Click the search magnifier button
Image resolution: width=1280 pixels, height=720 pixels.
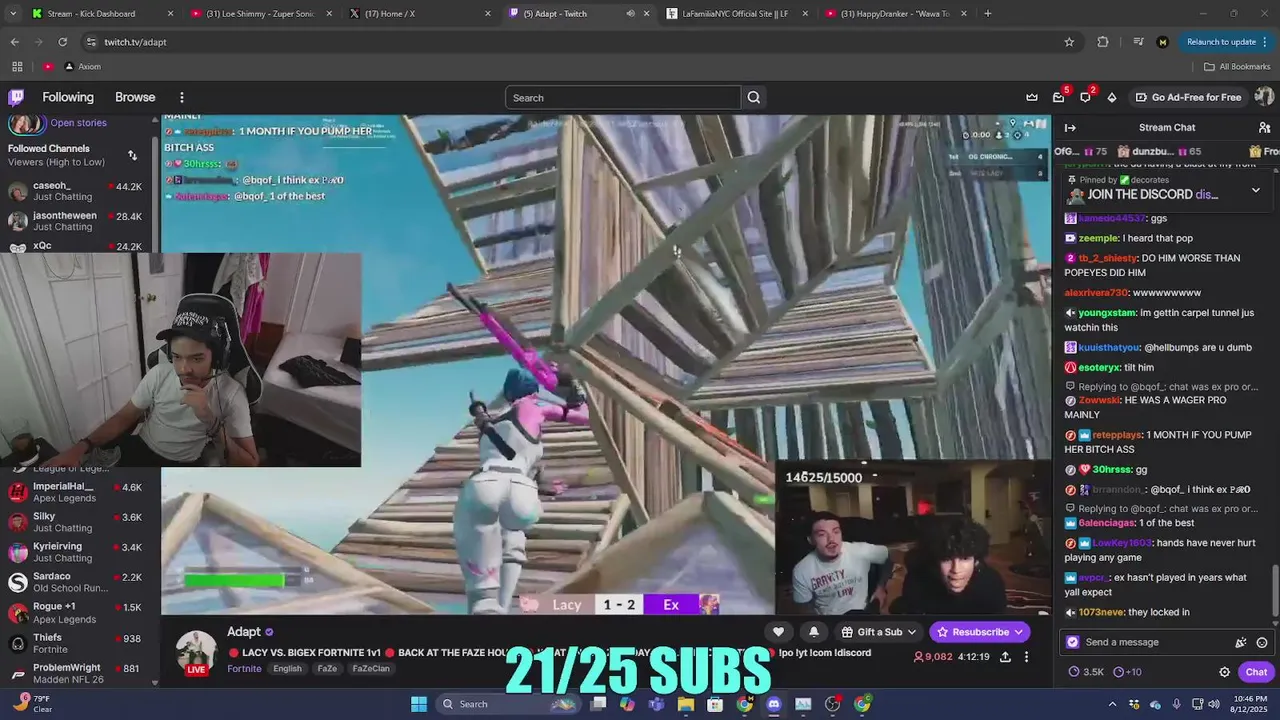tap(754, 97)
